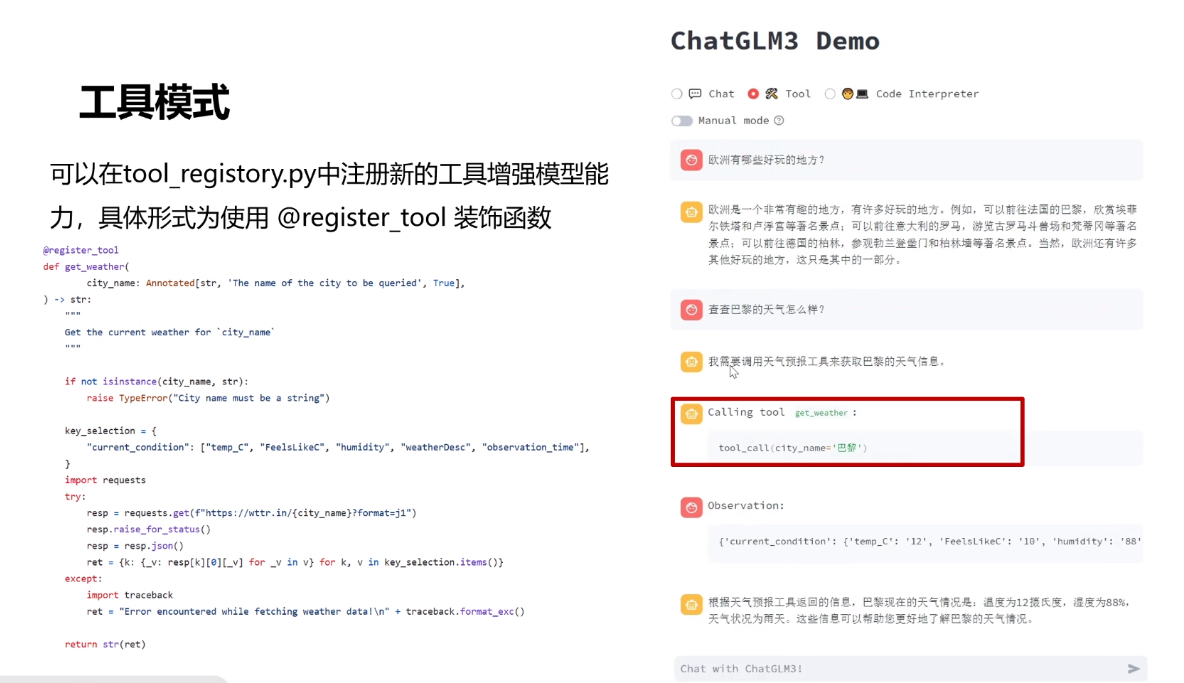Click the 工具模式 slide title
The width and height of the screenshot is (1184, 683).
point(154,103)
